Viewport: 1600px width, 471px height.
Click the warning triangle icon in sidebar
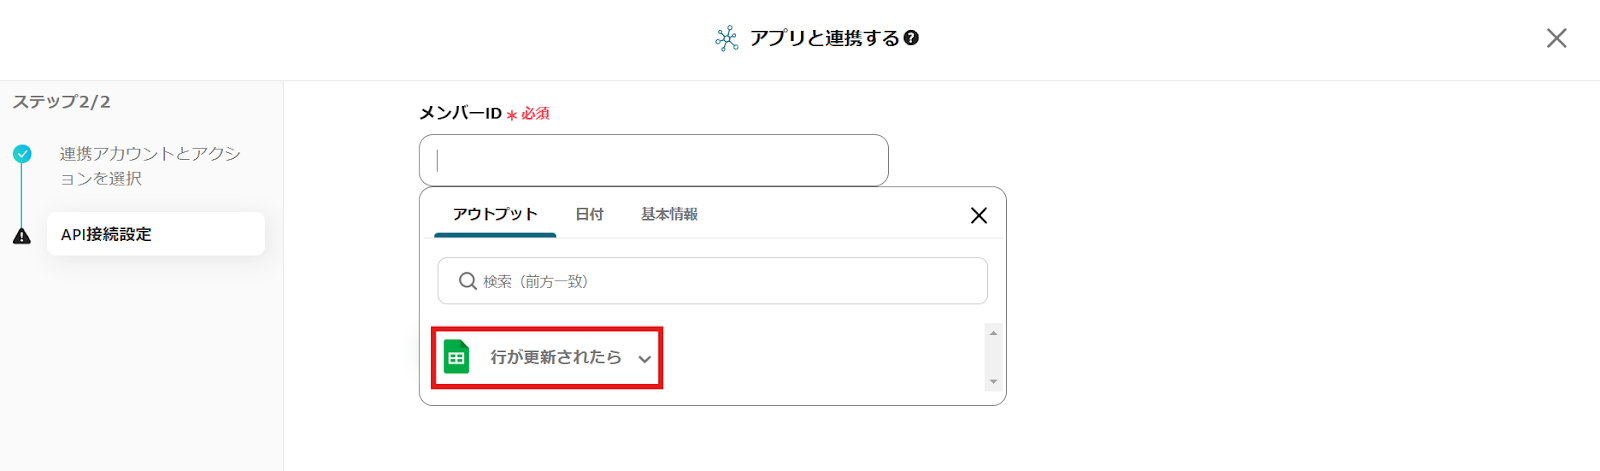22,236
